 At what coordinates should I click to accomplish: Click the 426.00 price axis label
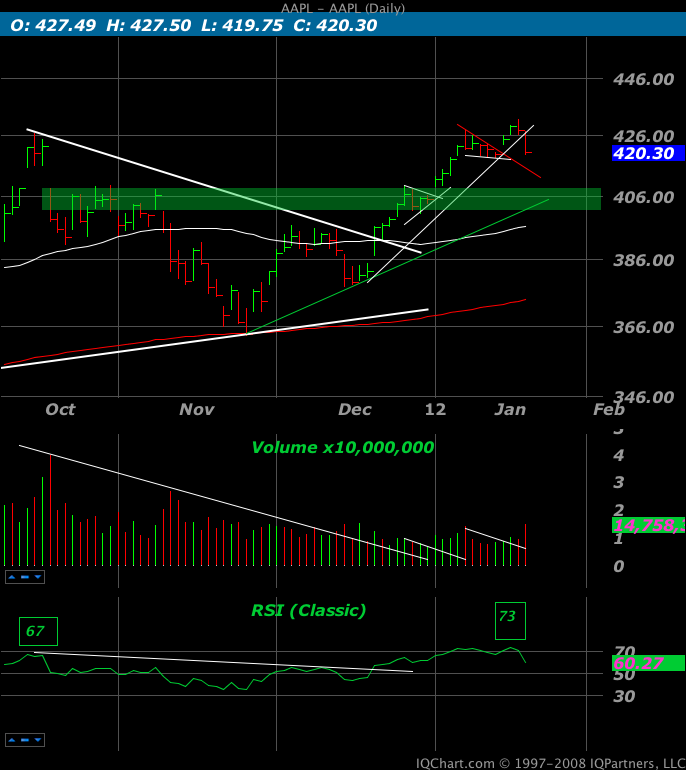click(643, 136)
